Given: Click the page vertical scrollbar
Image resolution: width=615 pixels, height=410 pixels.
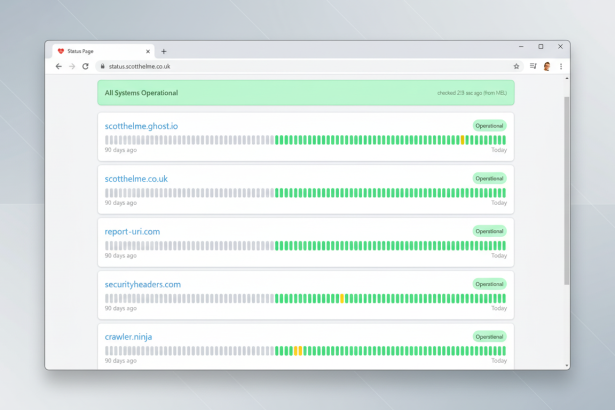Looking at the screenshot, I should point(567,190).
